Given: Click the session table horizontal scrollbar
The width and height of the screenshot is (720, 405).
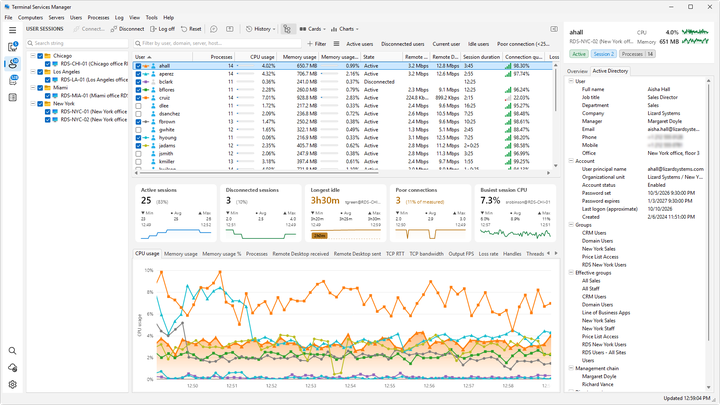Looking at the screenshot, I should [x=259, y=173].
